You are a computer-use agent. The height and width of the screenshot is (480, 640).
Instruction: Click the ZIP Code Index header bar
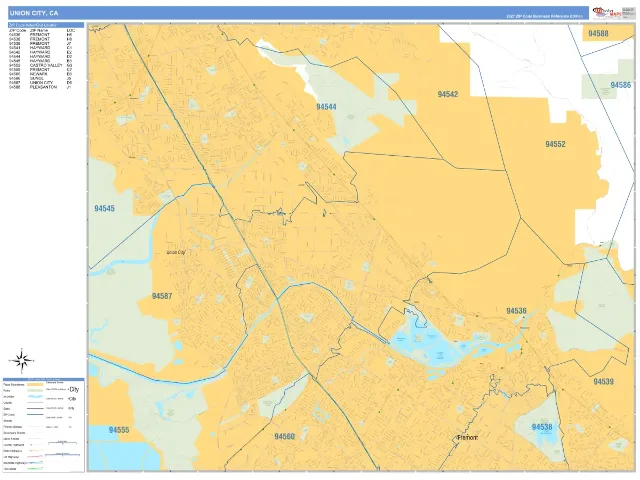[46, 25]
